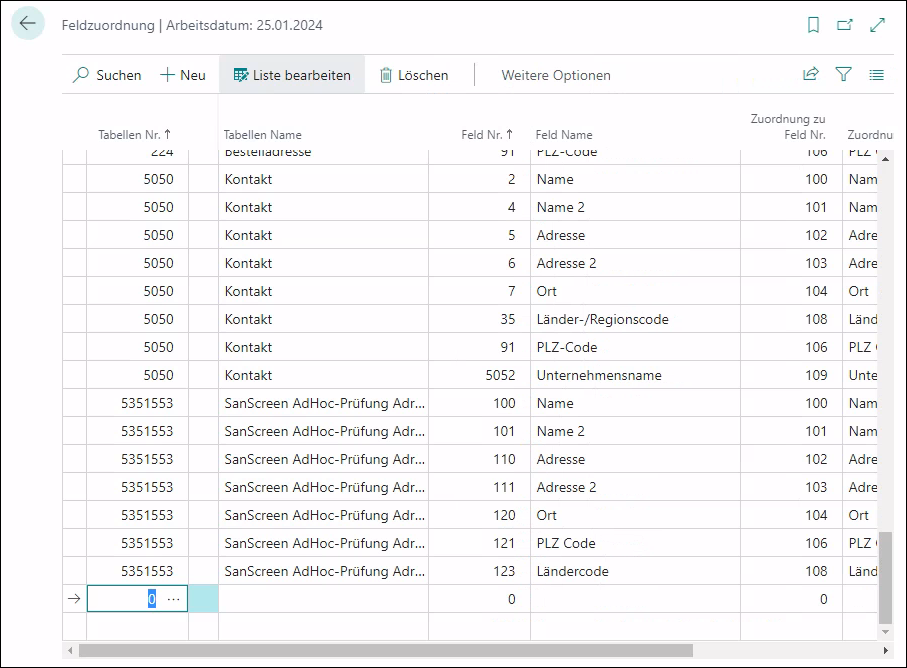The image size is (907, 668).
Task: Sort by the Feld Nr. column header
Action: click(x=488, y=135)
